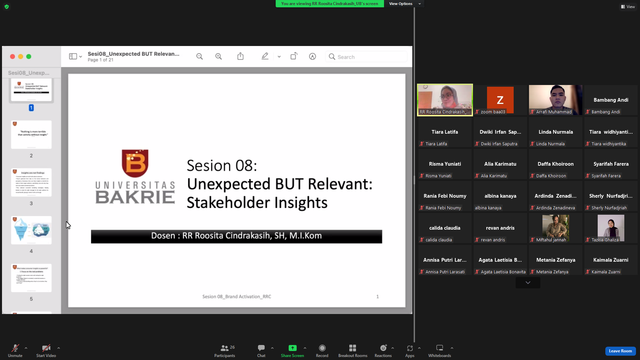Click the Risma Yuniati participant tile
The height and width of the screenshot is (360, 640).
[x=445, y=164]
